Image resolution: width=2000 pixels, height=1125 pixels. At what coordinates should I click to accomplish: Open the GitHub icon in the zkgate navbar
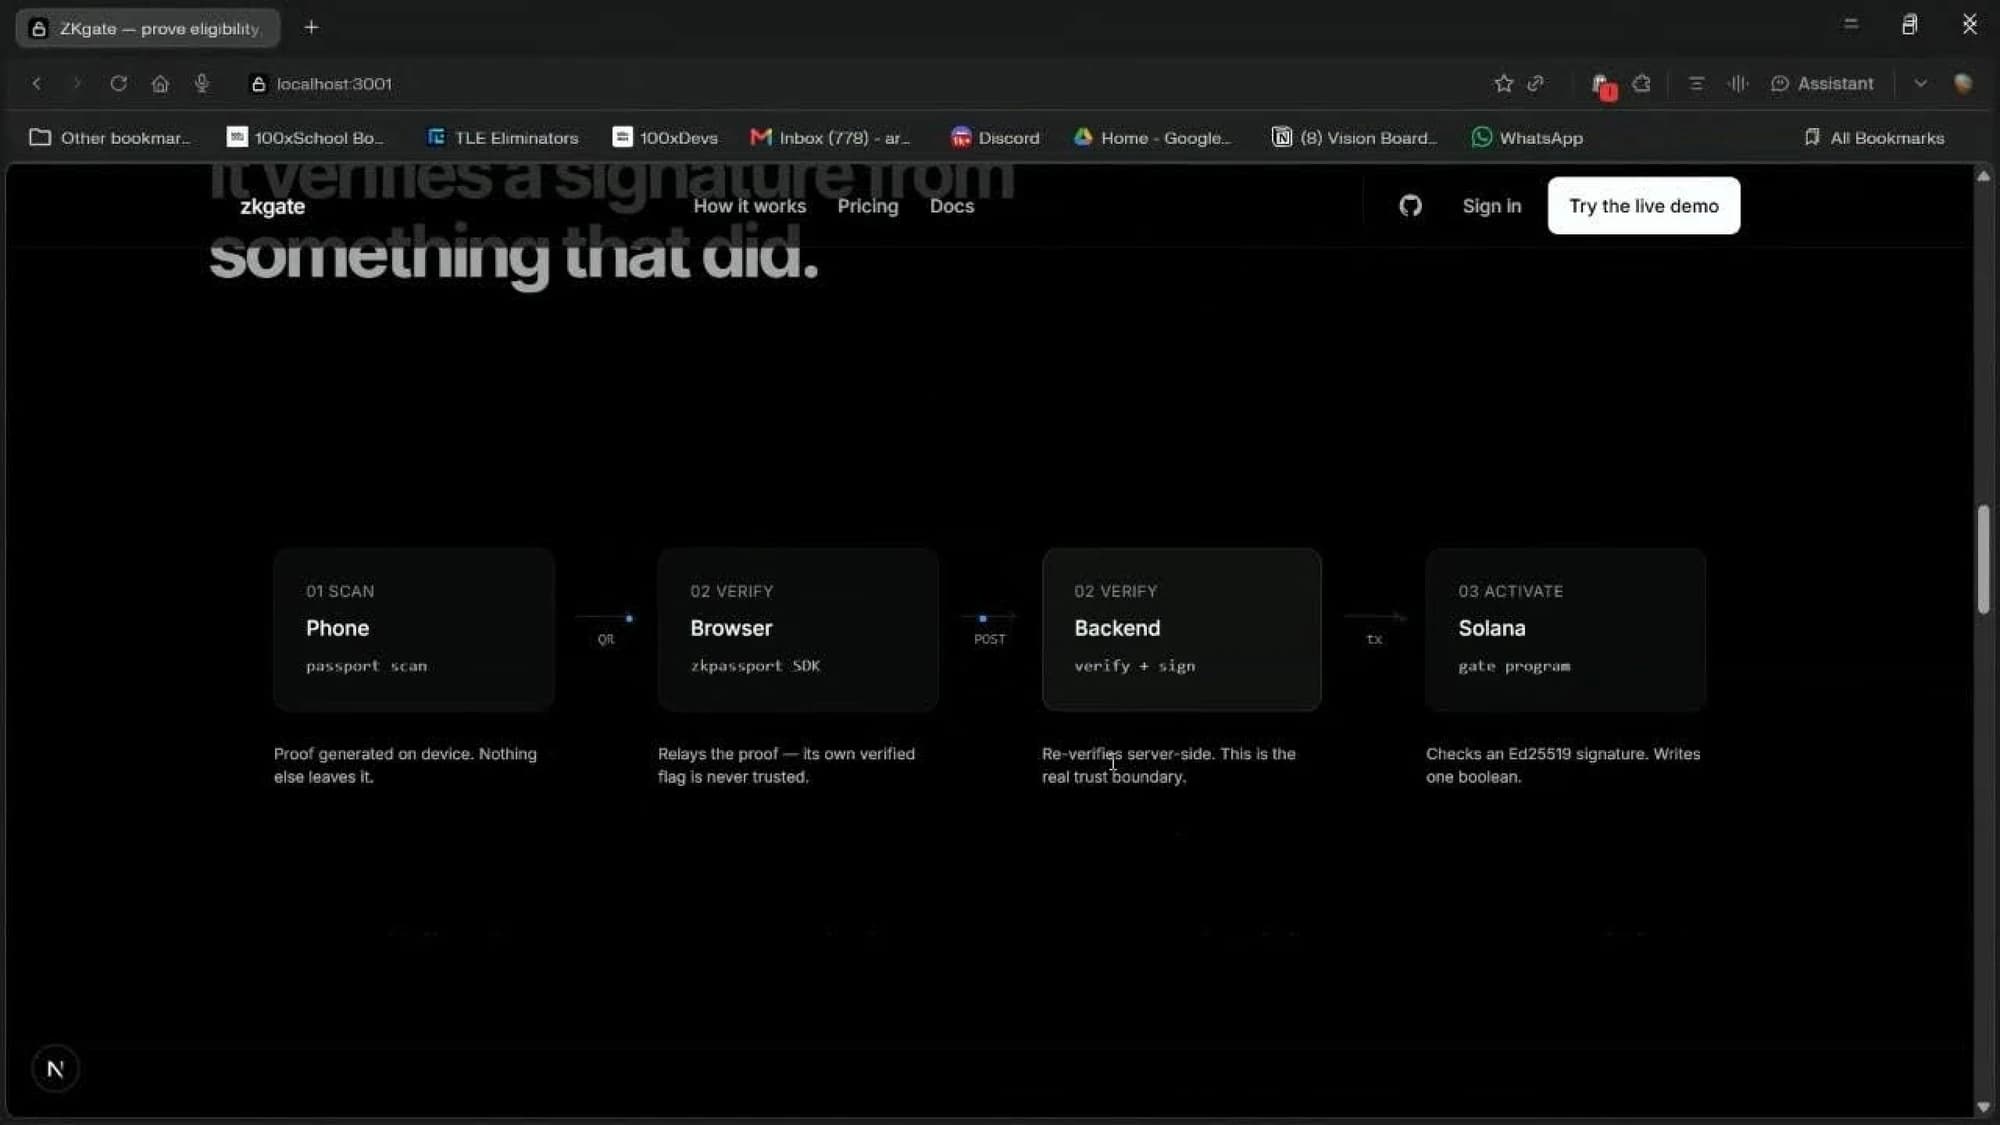pyautogui.click(x=1410, y=206)
